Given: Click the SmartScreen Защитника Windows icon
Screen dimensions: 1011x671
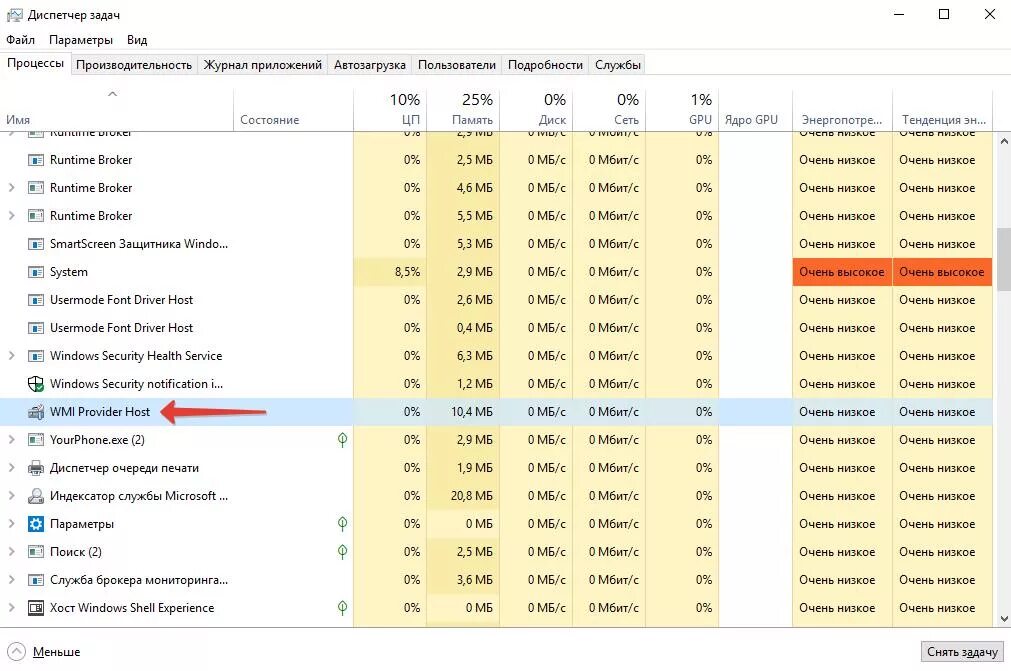Looking at the screenshot, I should 36,244.
